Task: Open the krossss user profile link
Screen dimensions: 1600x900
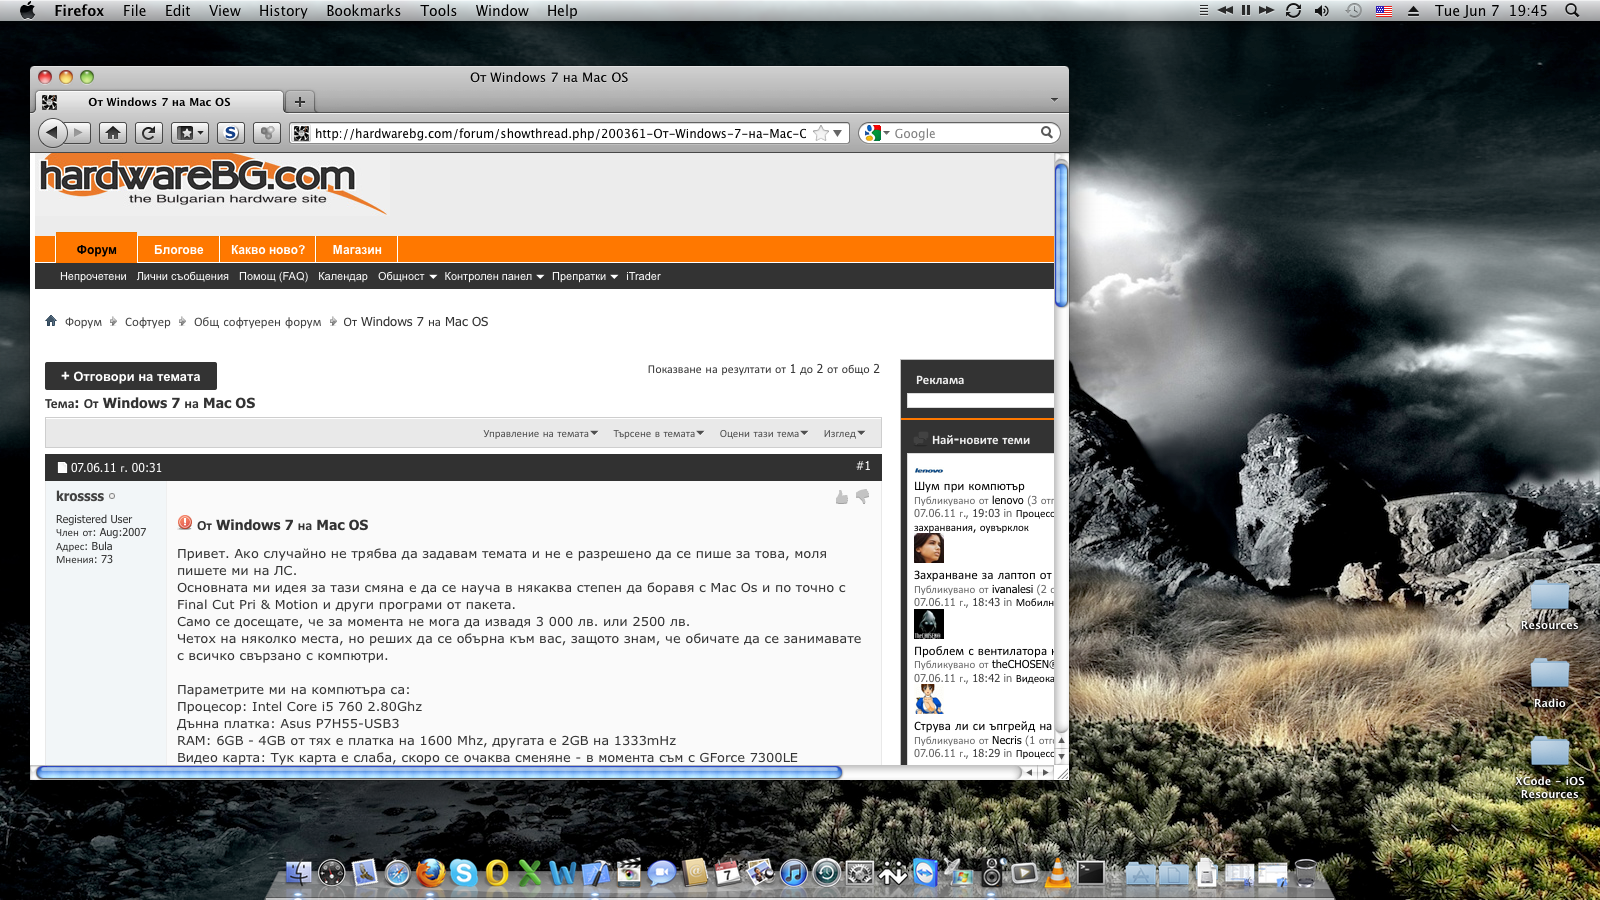Action: (x=80, y=496)
